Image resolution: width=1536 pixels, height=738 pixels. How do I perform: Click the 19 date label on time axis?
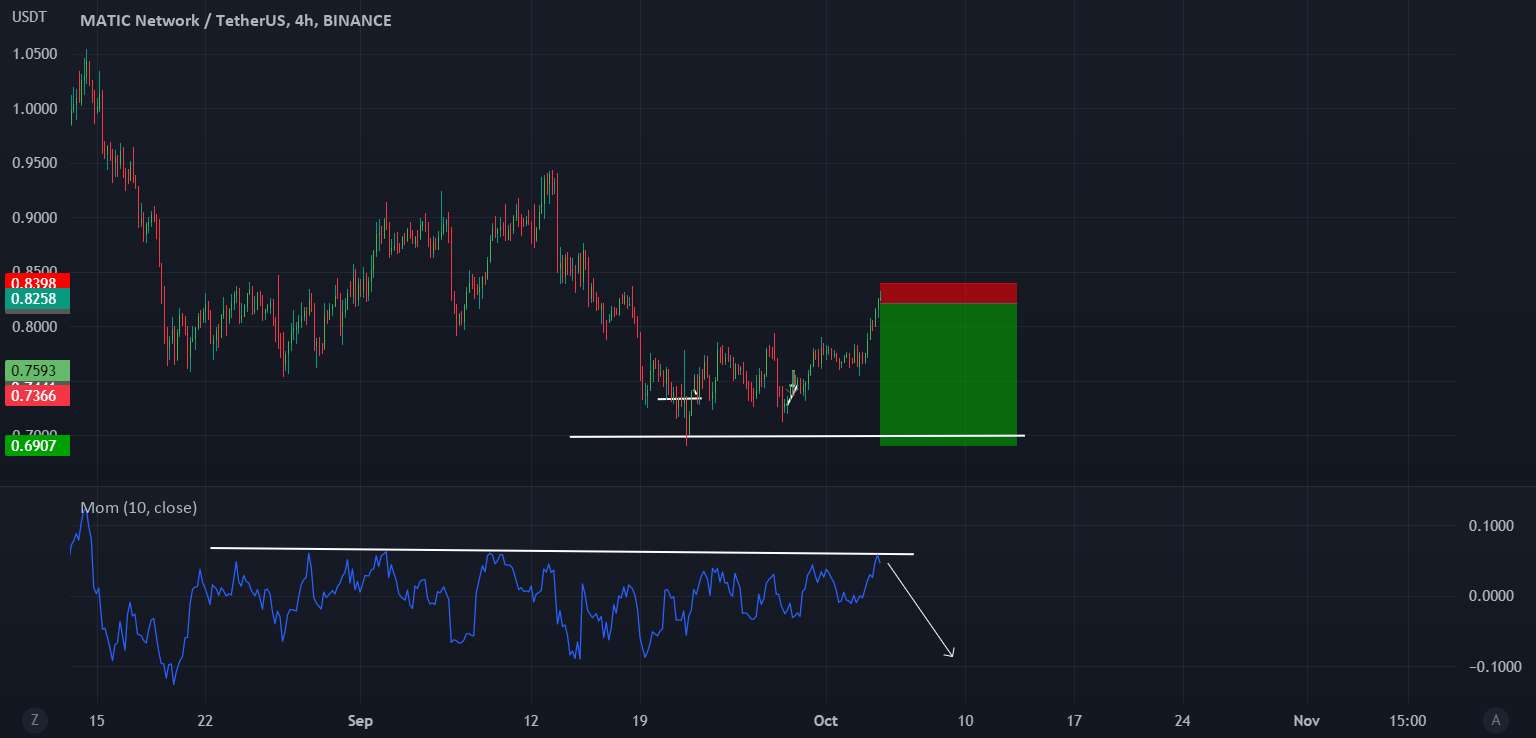640,720
